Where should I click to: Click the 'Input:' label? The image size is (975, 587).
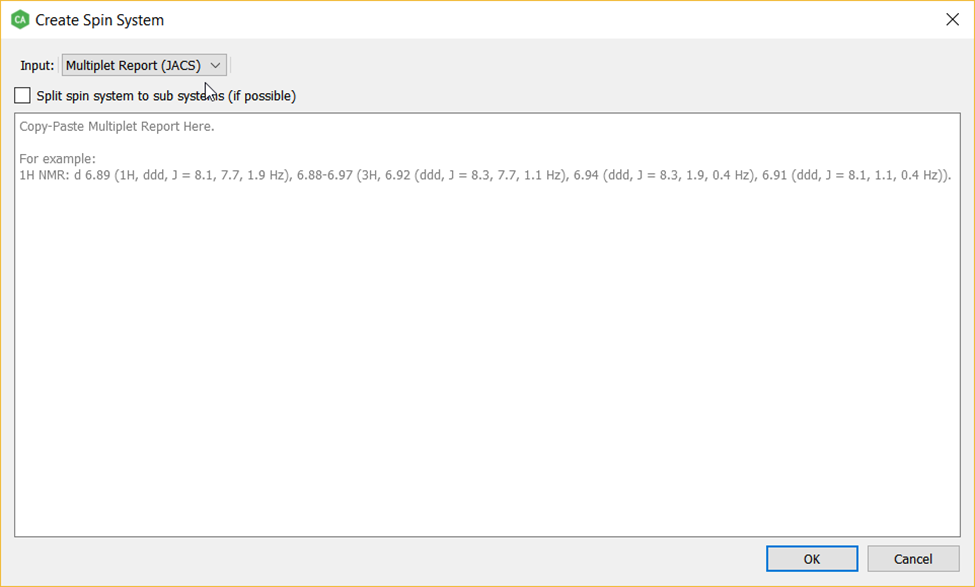(x=37, y=65)
